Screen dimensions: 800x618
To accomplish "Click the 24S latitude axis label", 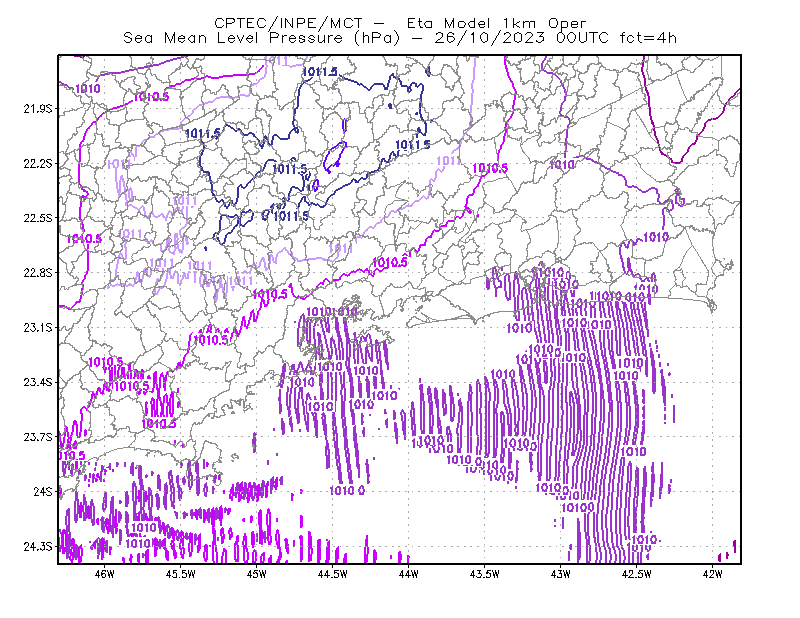I will (43, 491).
